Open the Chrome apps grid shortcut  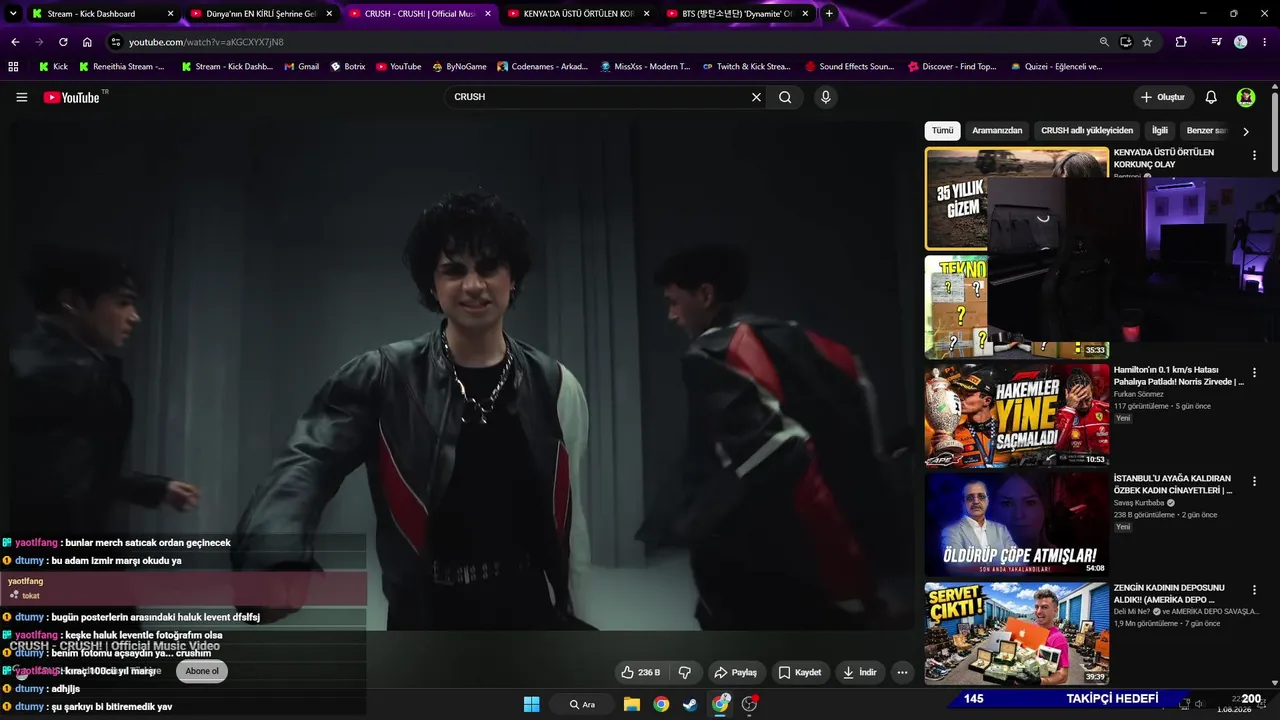13,67
